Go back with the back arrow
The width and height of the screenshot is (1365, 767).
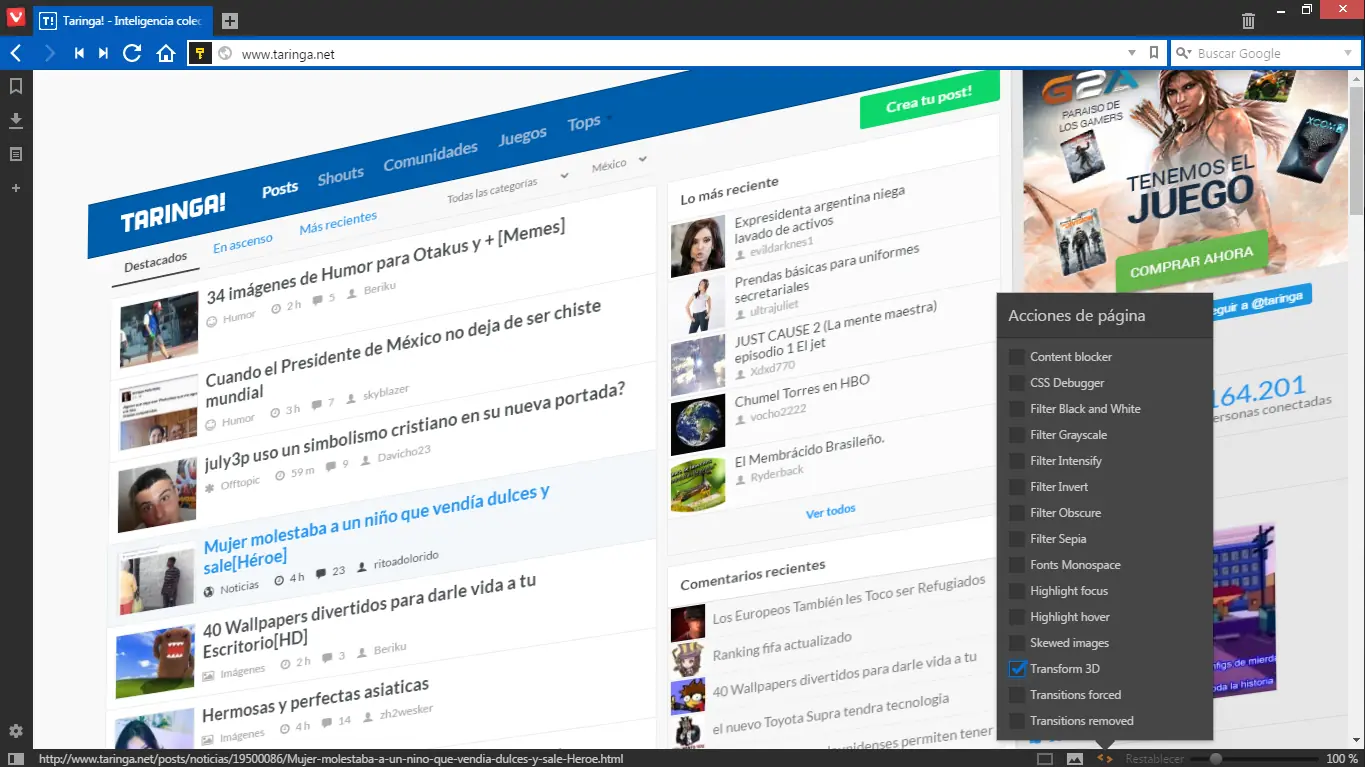pos(16,53)
